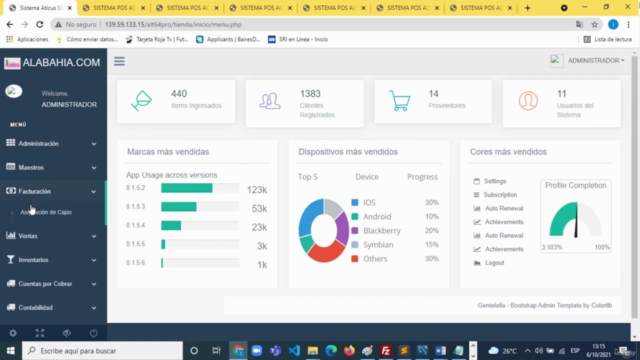640x360 pixels.
Task: Open Windows Start menu
Action: (11, 351)
